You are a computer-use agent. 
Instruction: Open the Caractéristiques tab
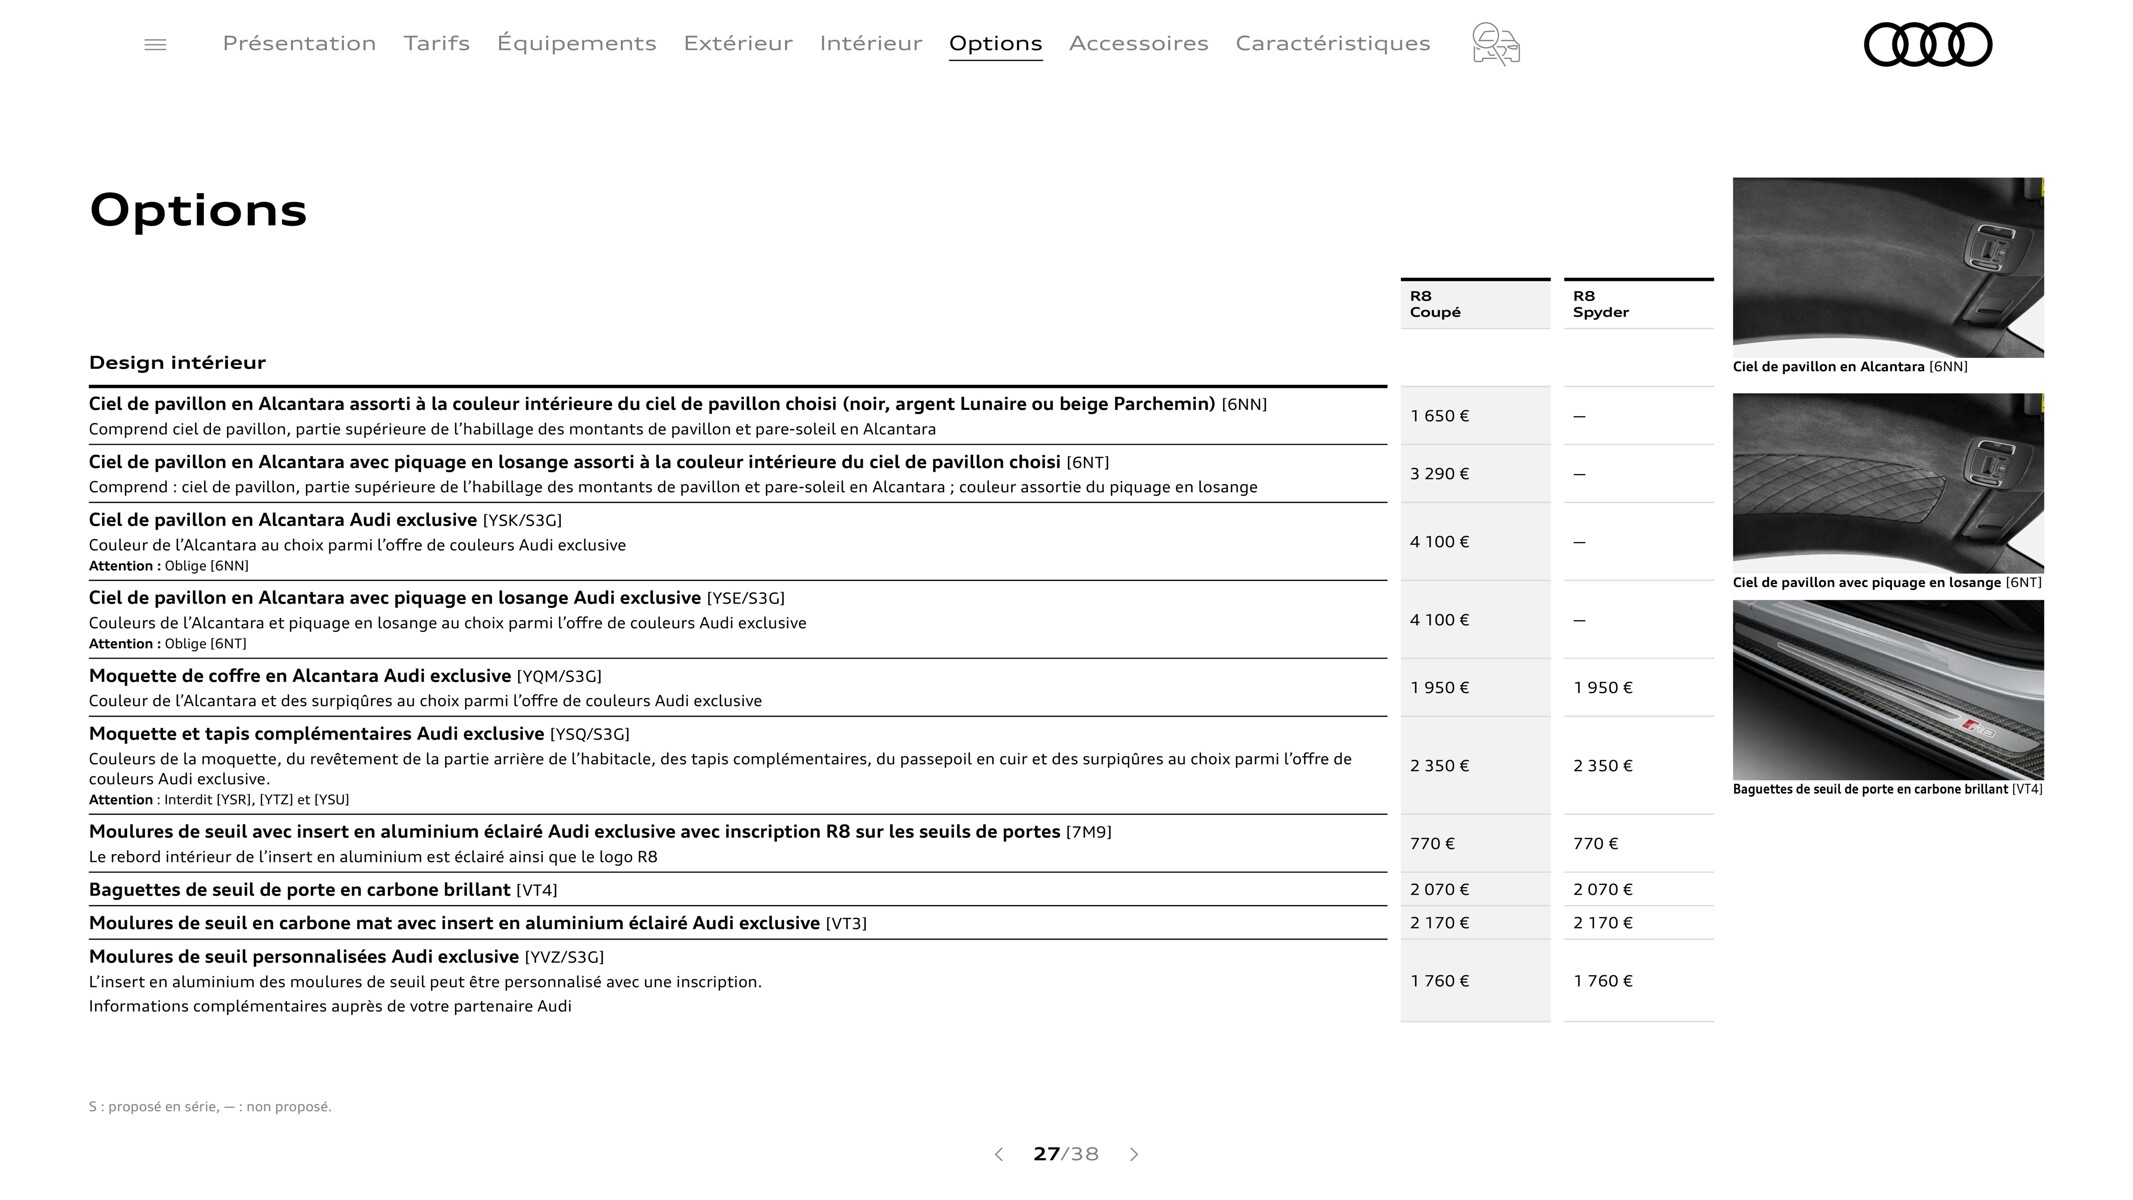(1333, 43)
